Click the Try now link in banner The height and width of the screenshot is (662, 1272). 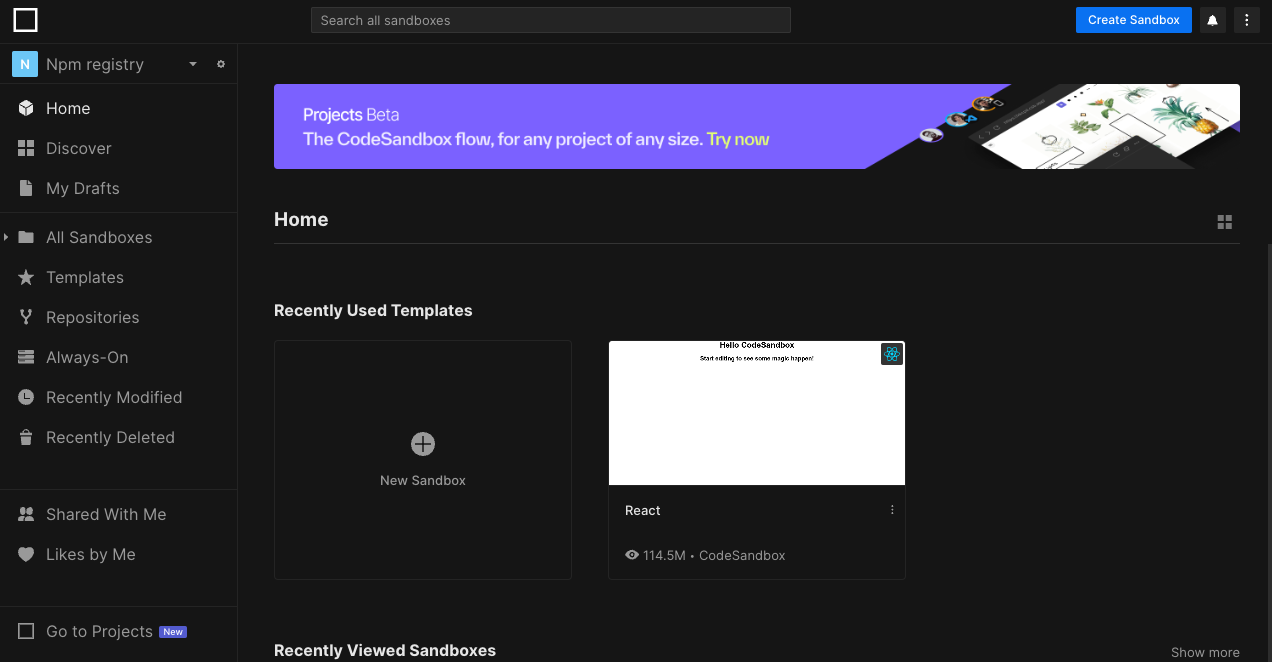(x=738, y=139)
